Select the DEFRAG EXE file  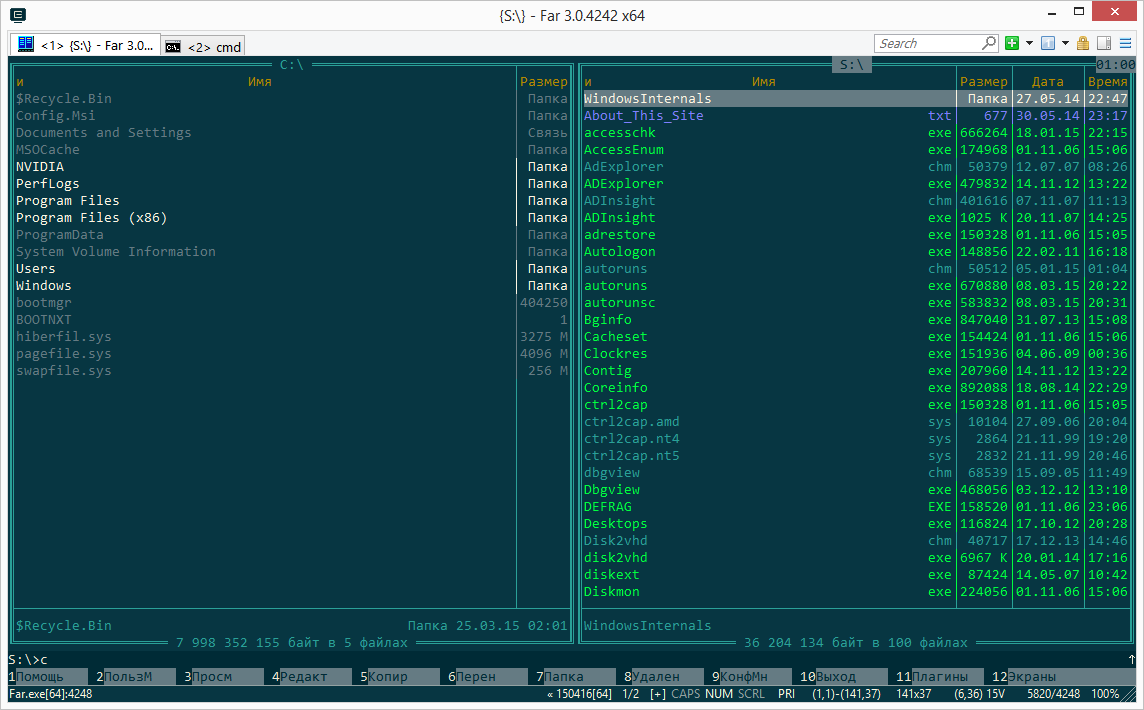pos(855,506)
